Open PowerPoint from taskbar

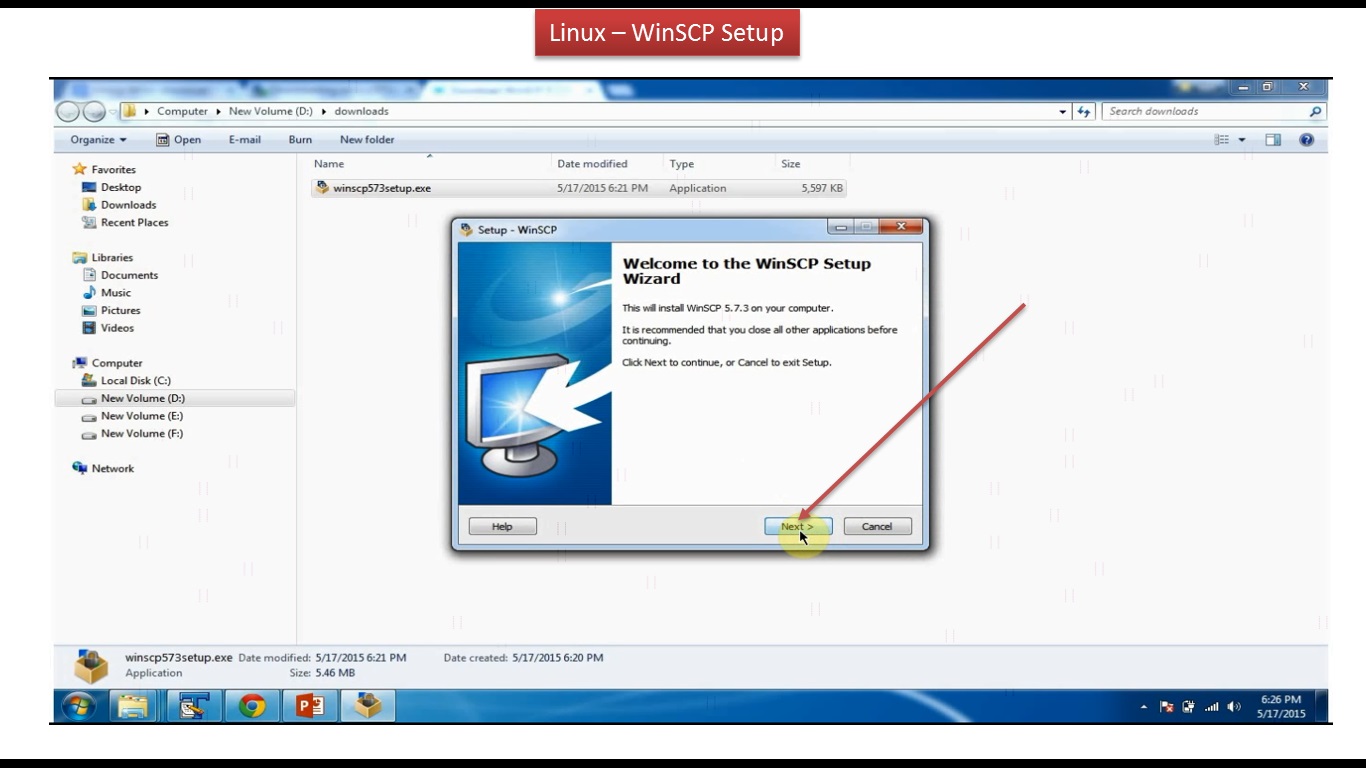click(310, 706)
